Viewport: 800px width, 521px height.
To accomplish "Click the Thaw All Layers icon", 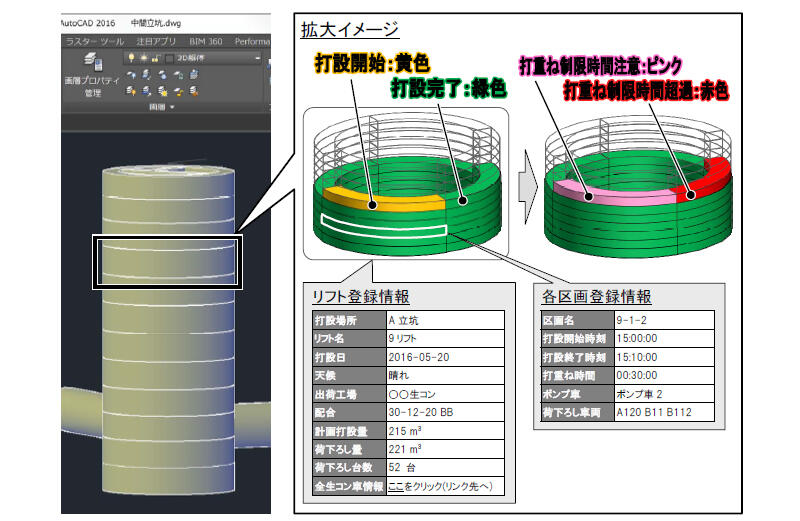I will coord(162,91).
